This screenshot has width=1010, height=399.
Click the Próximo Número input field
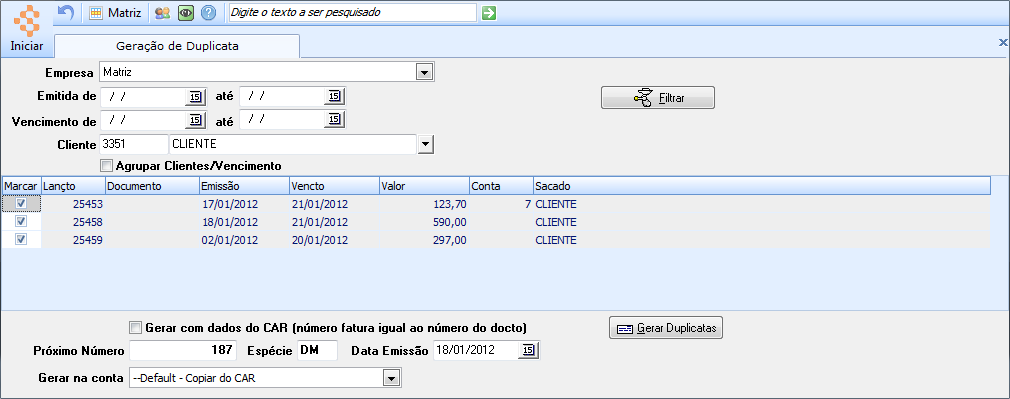point(183,351)
